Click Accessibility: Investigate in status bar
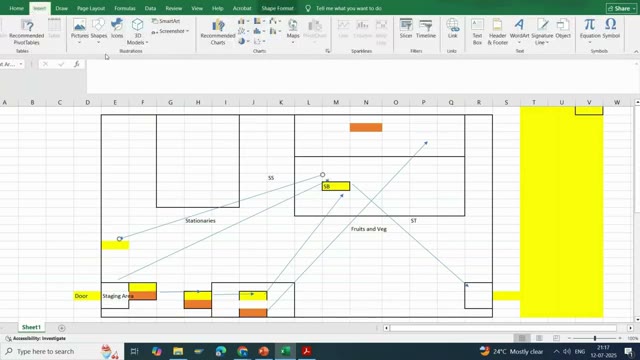The image size is (640, 360). 36,338
